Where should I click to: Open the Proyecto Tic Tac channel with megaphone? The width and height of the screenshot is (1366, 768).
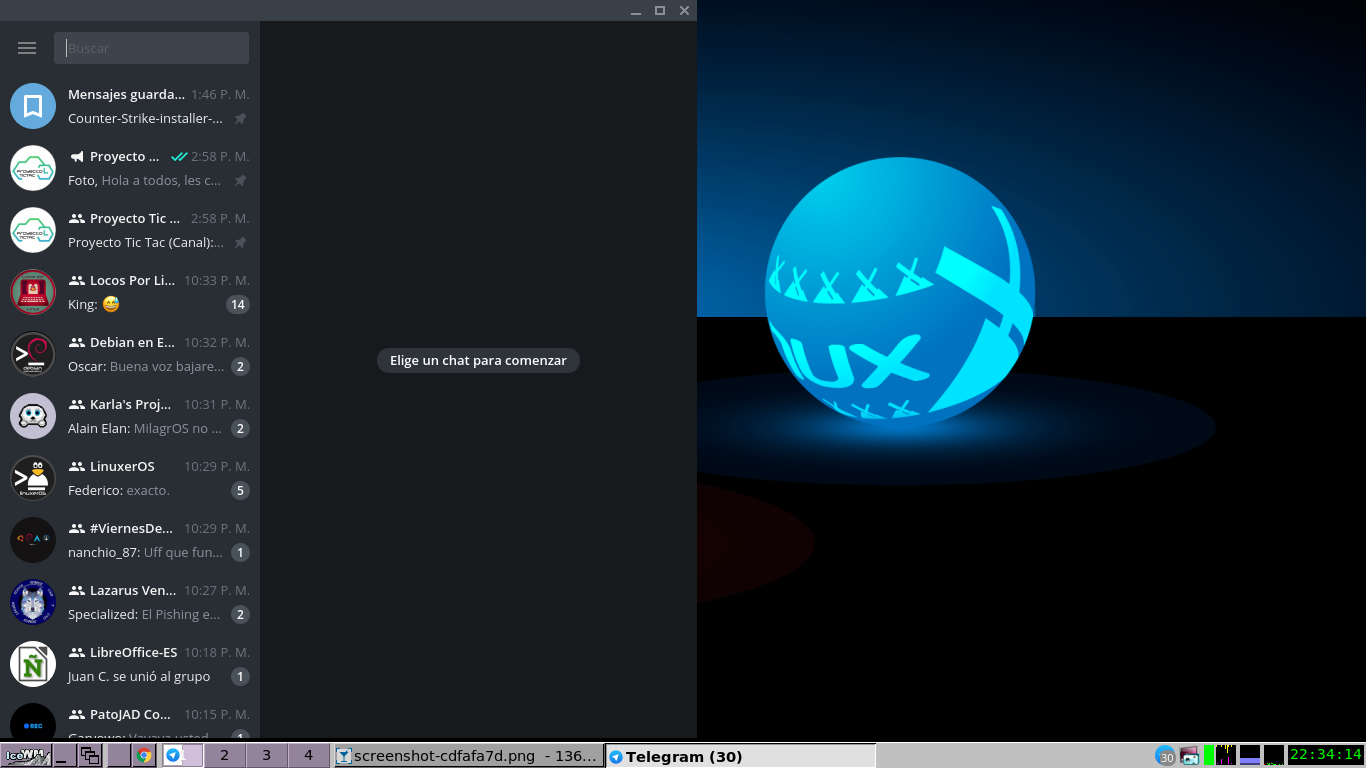[130, 168]
